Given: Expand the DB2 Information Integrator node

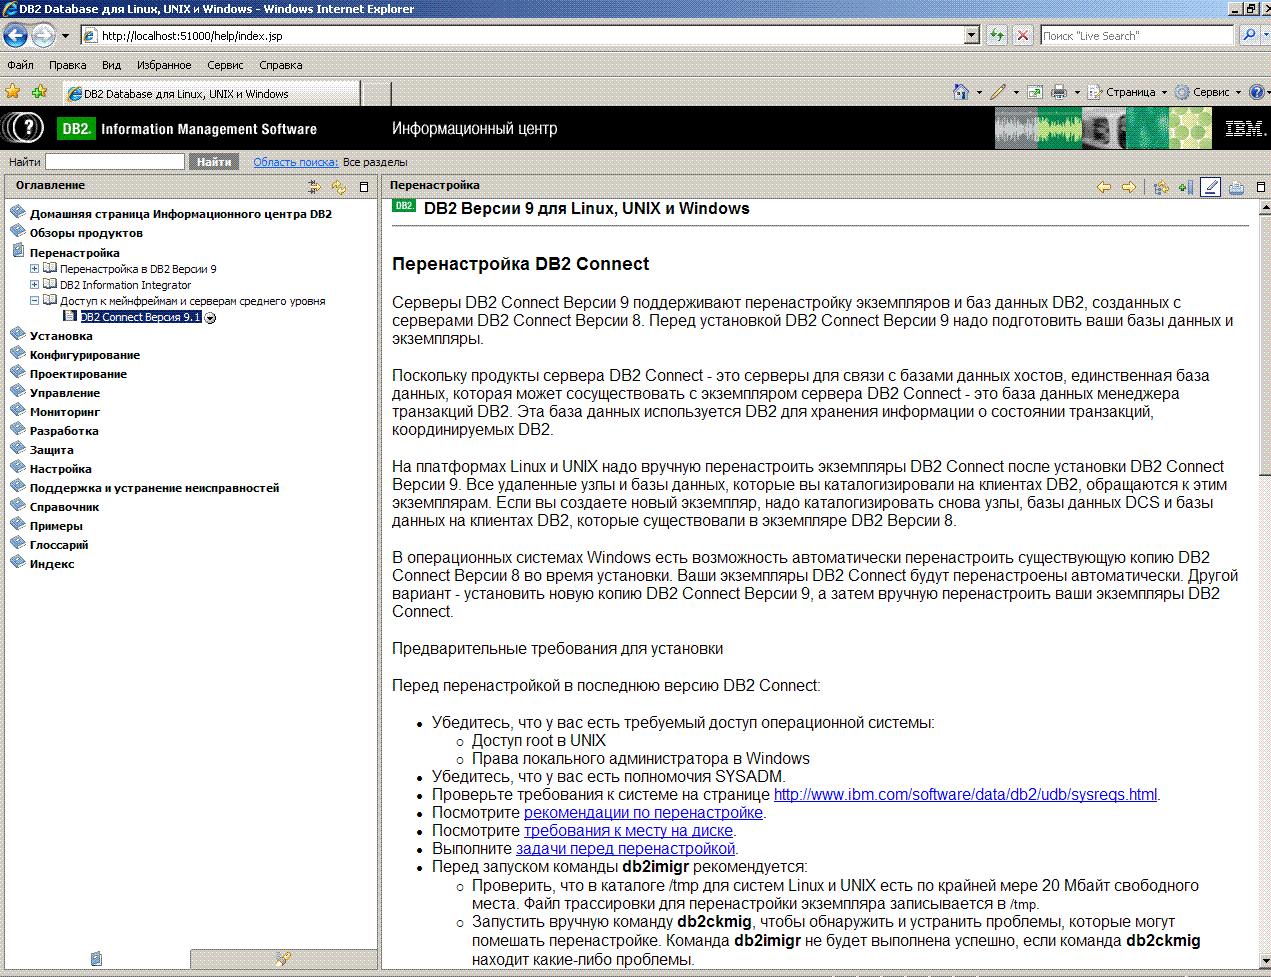Looking at the screenshot, I should (x=35, y=285).
